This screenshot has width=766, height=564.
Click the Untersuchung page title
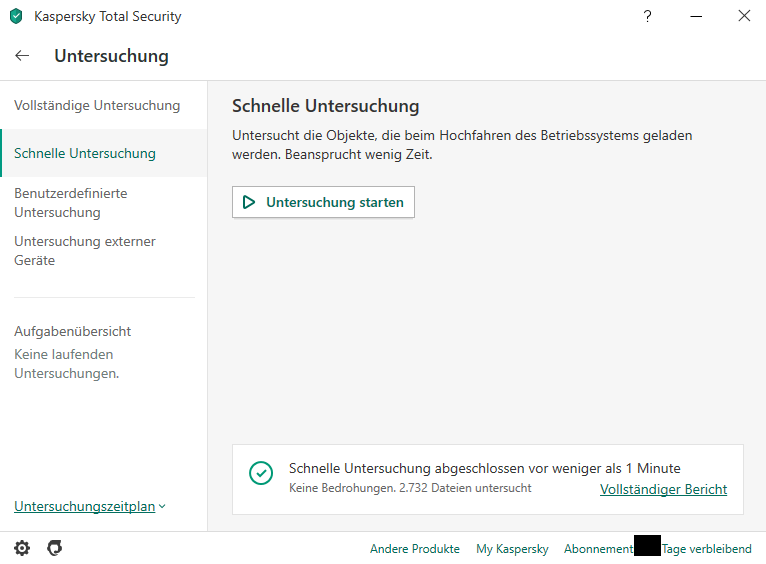tap(111, 56)
